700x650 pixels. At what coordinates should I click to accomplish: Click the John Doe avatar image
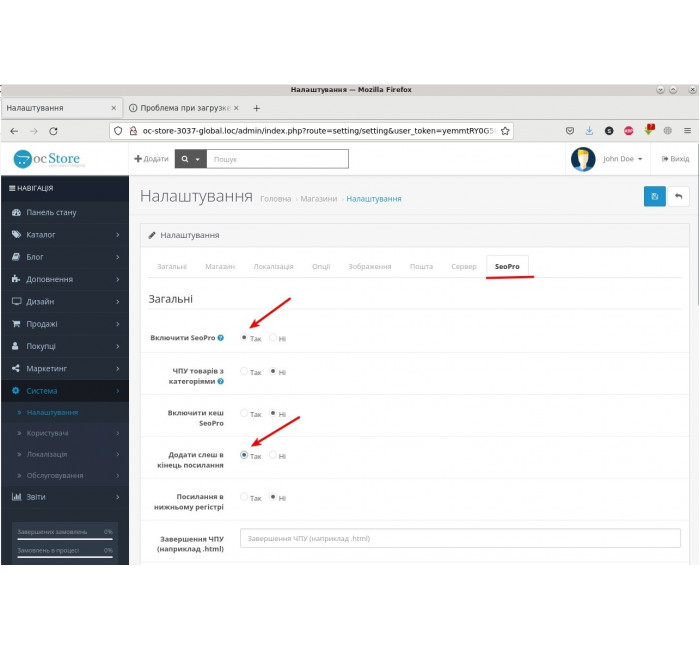coord(583,159)
